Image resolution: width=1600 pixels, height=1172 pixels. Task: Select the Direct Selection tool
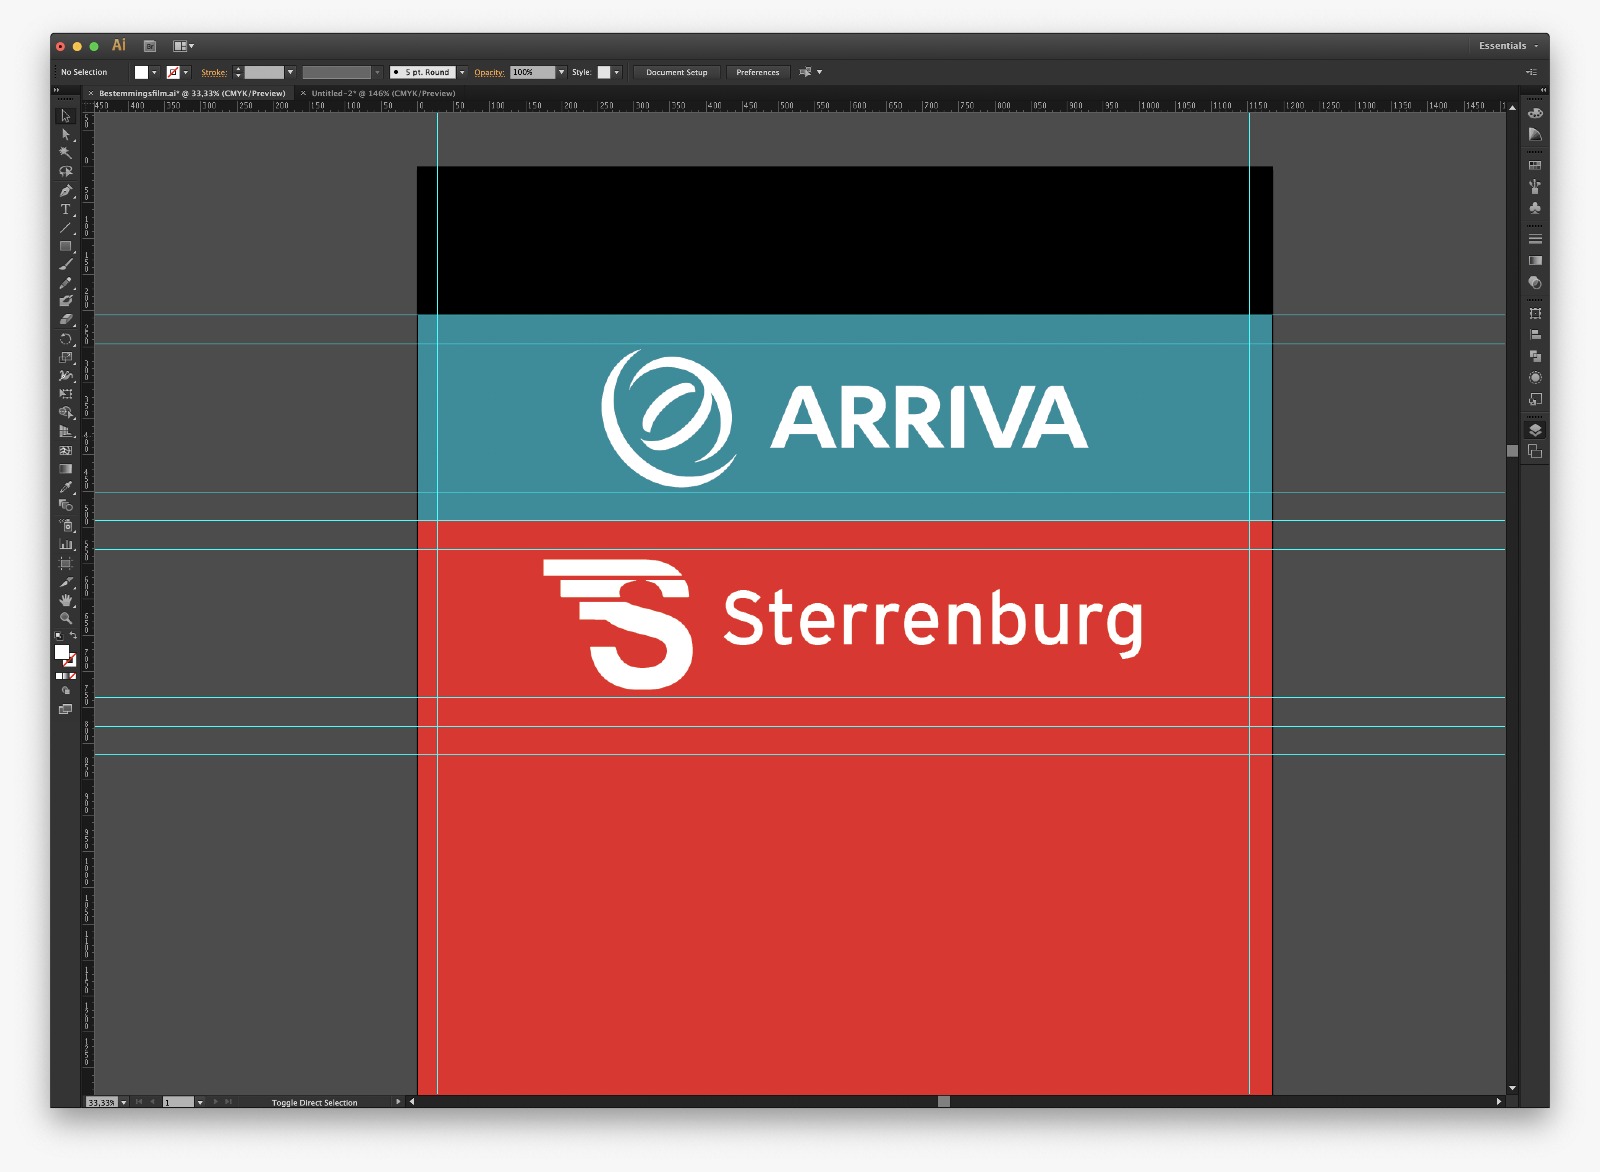pyautogui.click(x=66, y=134)
